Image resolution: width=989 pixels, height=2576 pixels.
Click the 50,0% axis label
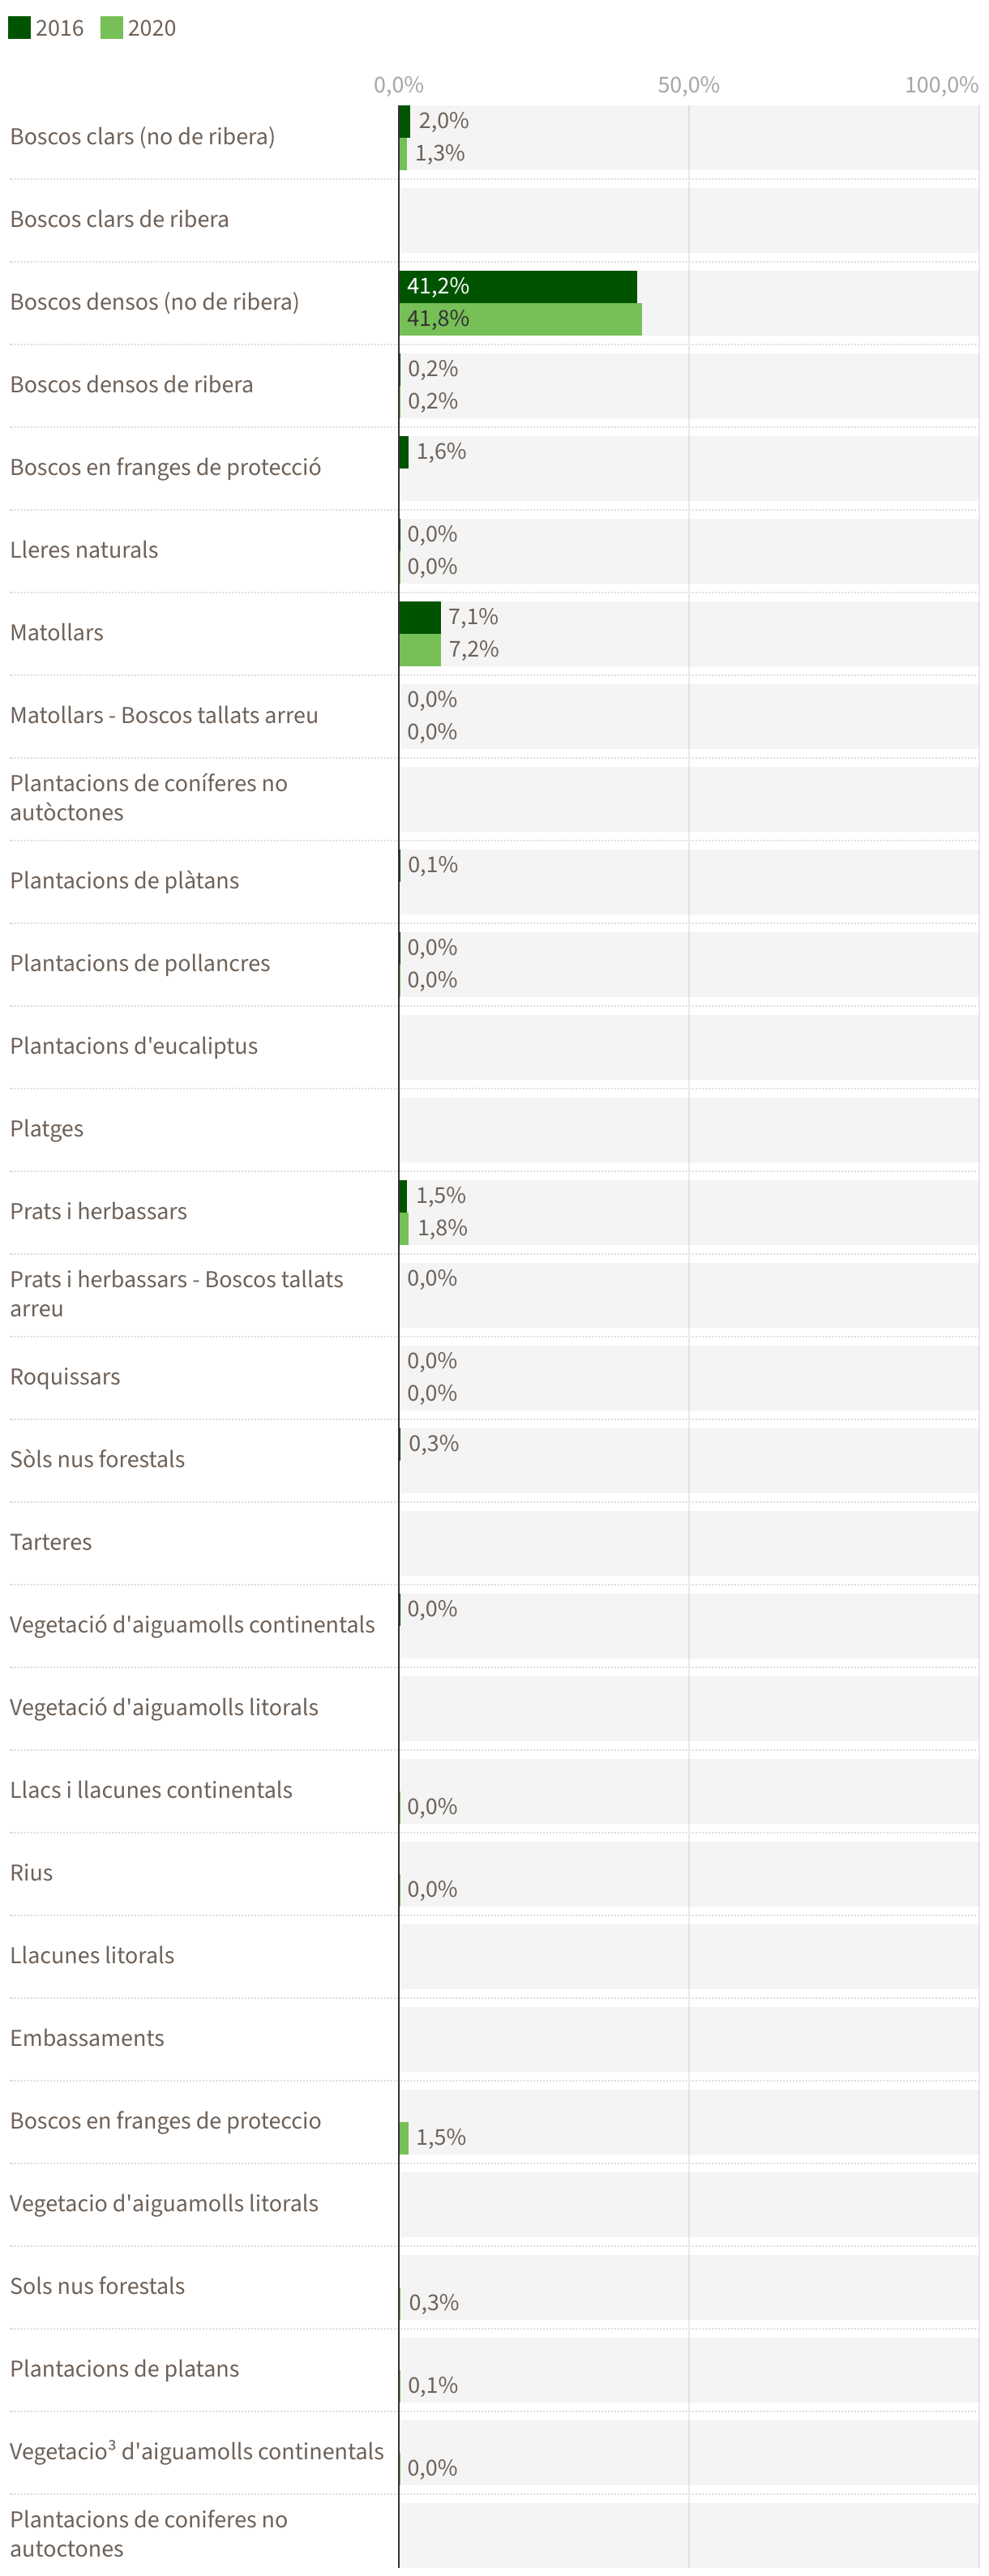click(688, 85)
